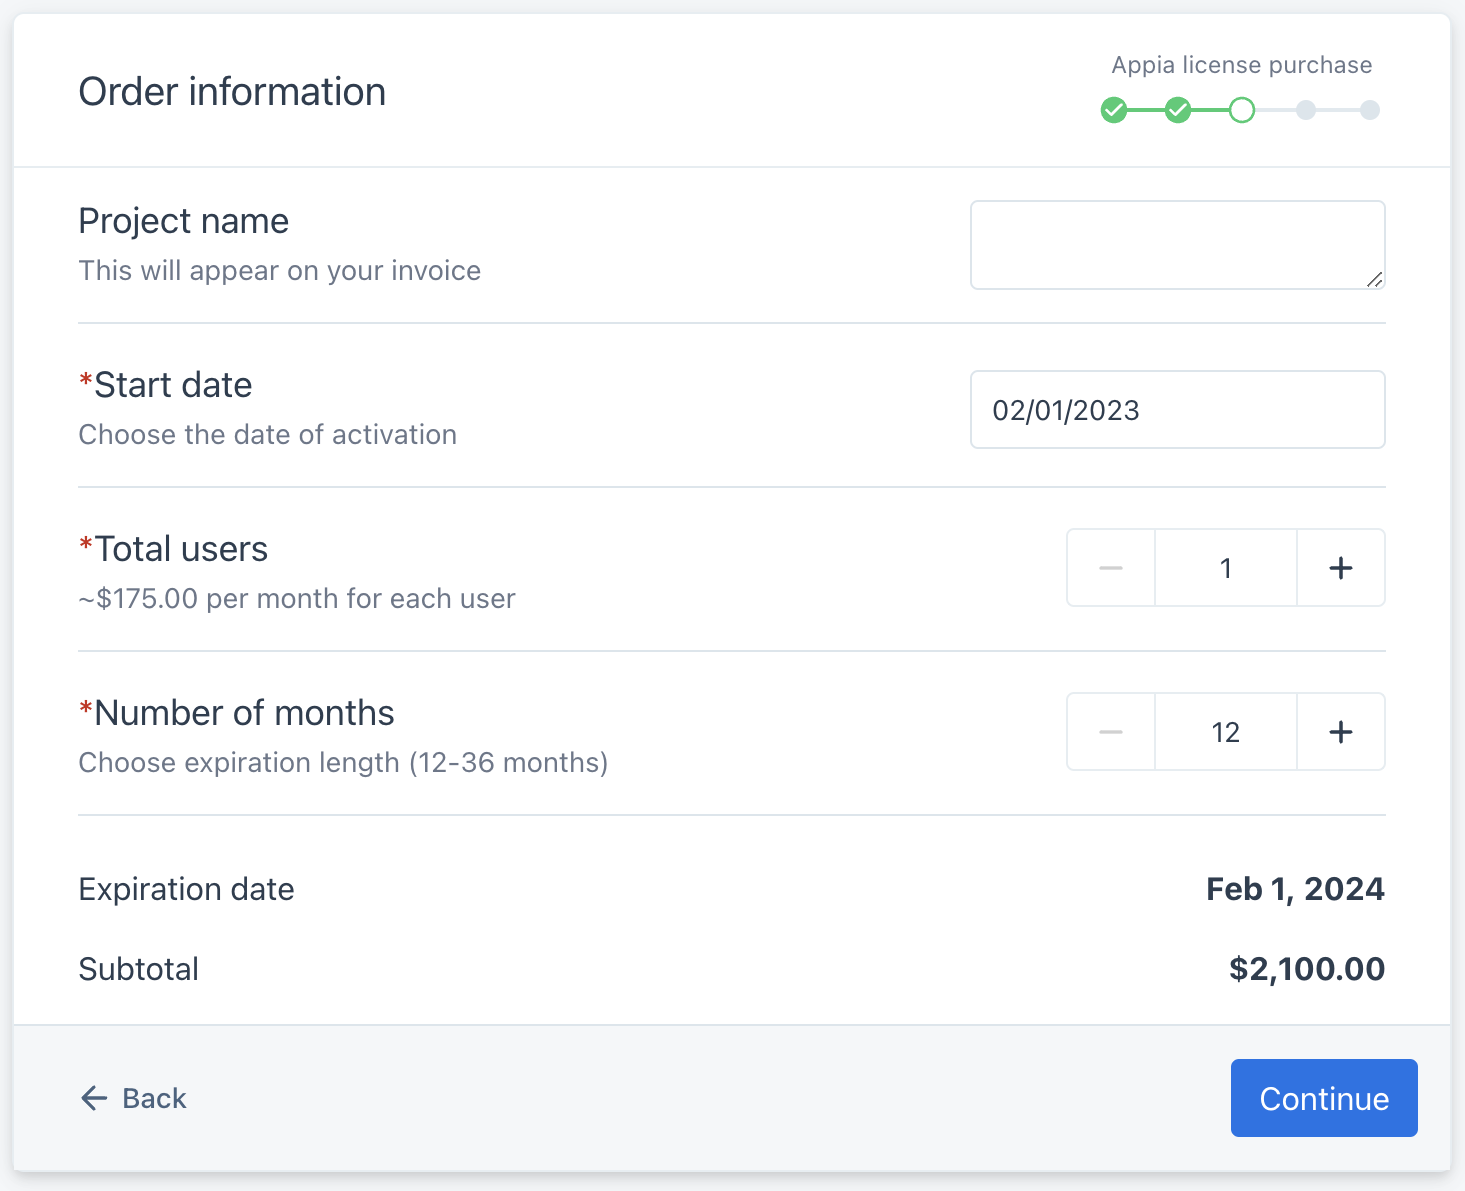
Task: Click the left arrow icon beside Back
Action: pos(94,1098)
